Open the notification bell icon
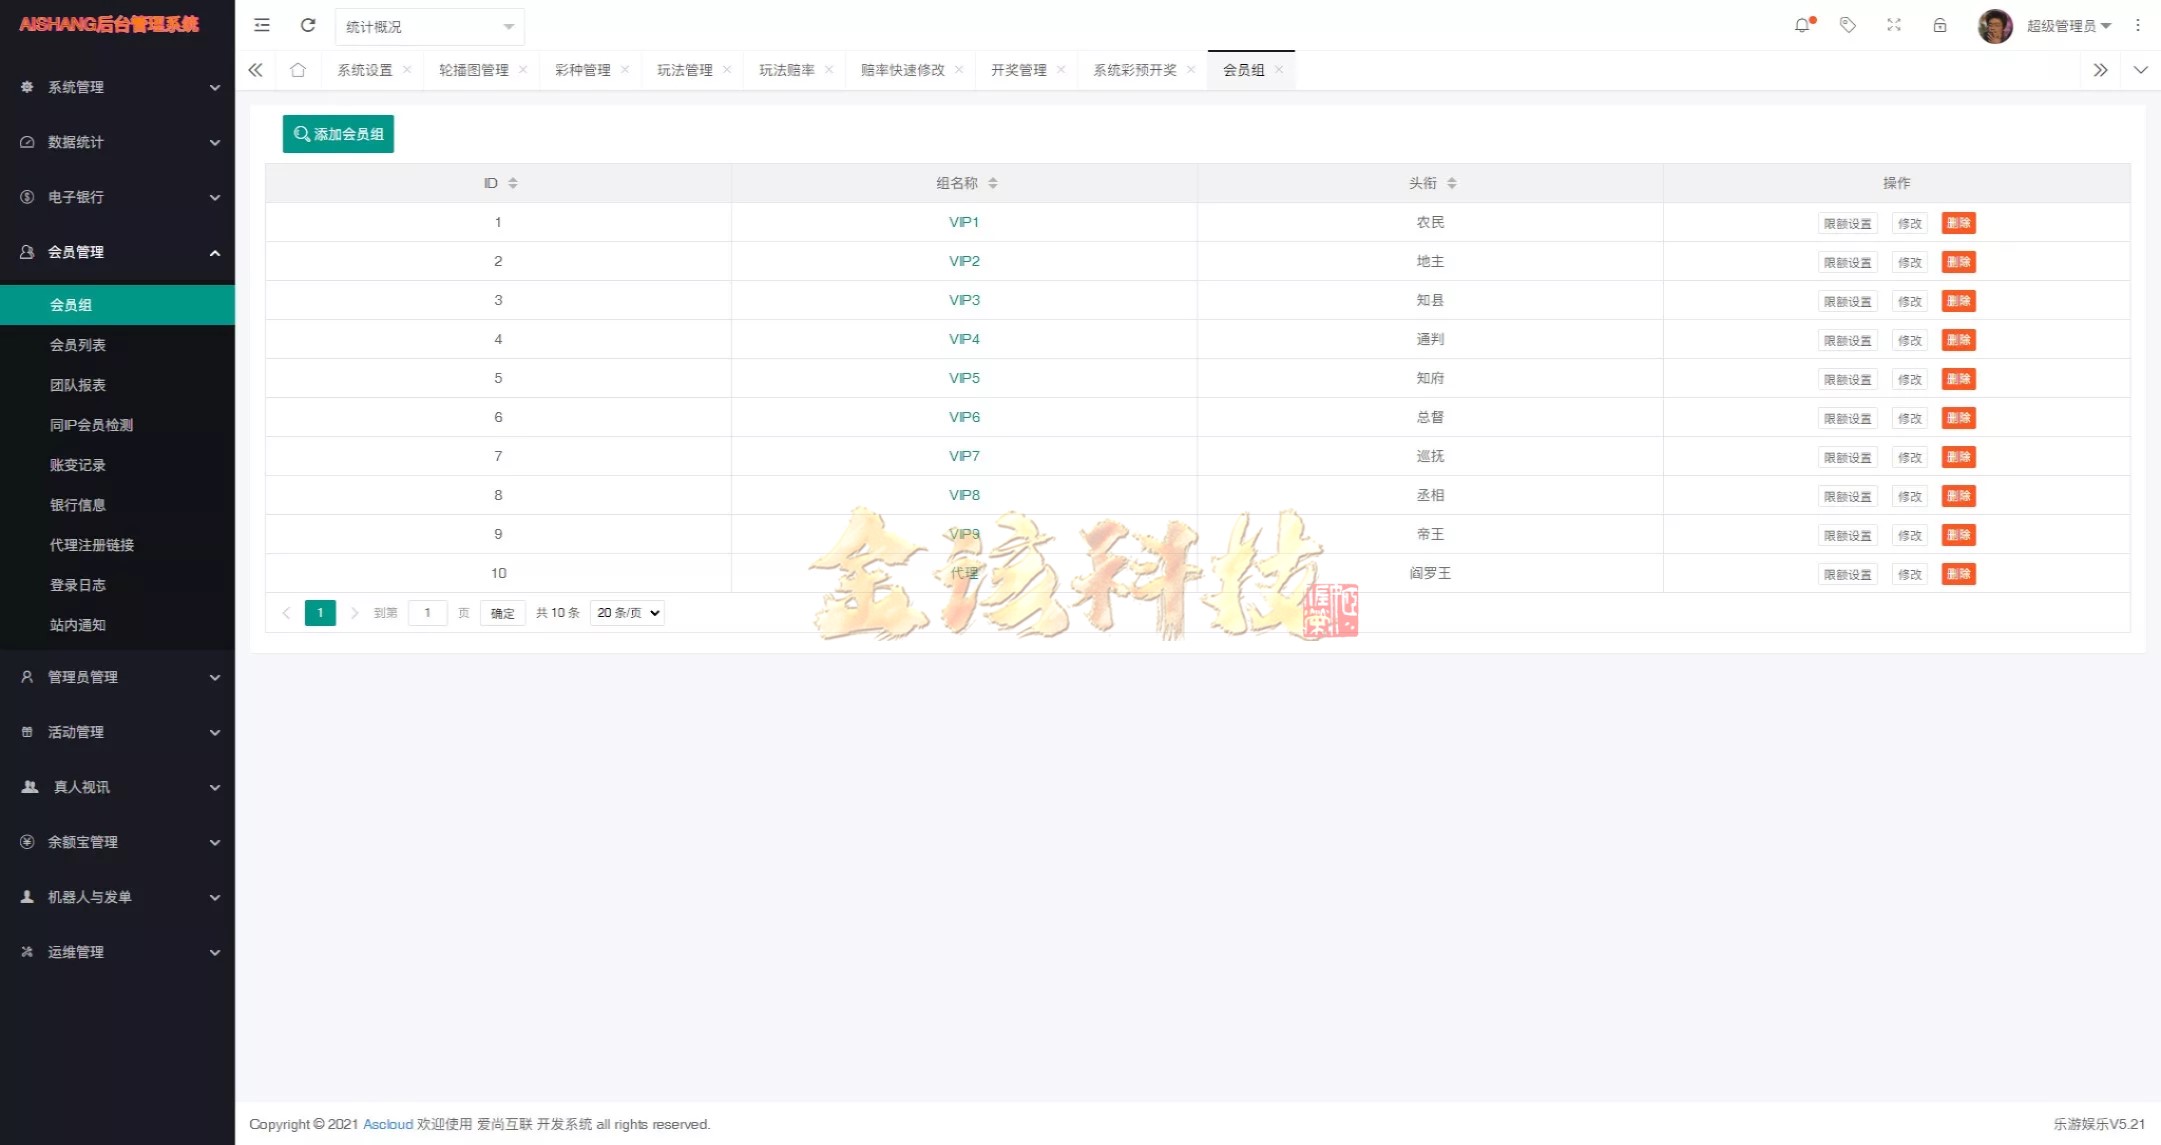 point(1803,25)
